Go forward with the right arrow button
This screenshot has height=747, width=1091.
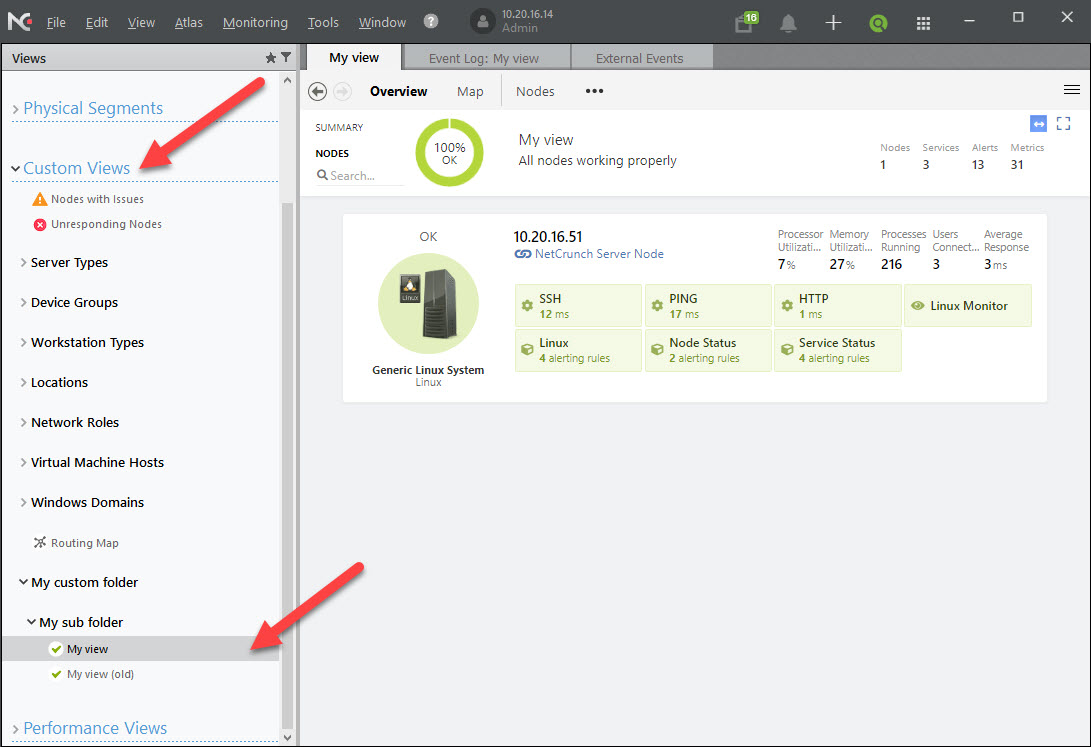(x=342, y=91)
